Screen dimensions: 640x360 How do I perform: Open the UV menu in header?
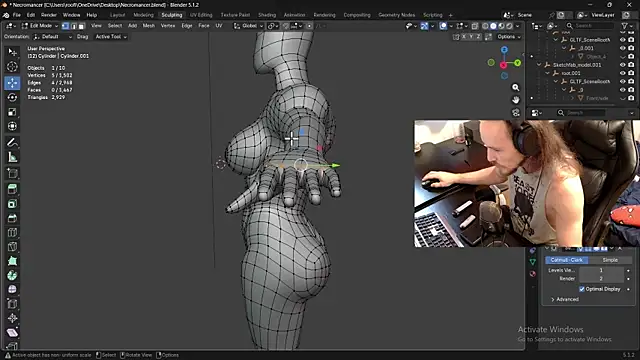(x=219, y=26)
